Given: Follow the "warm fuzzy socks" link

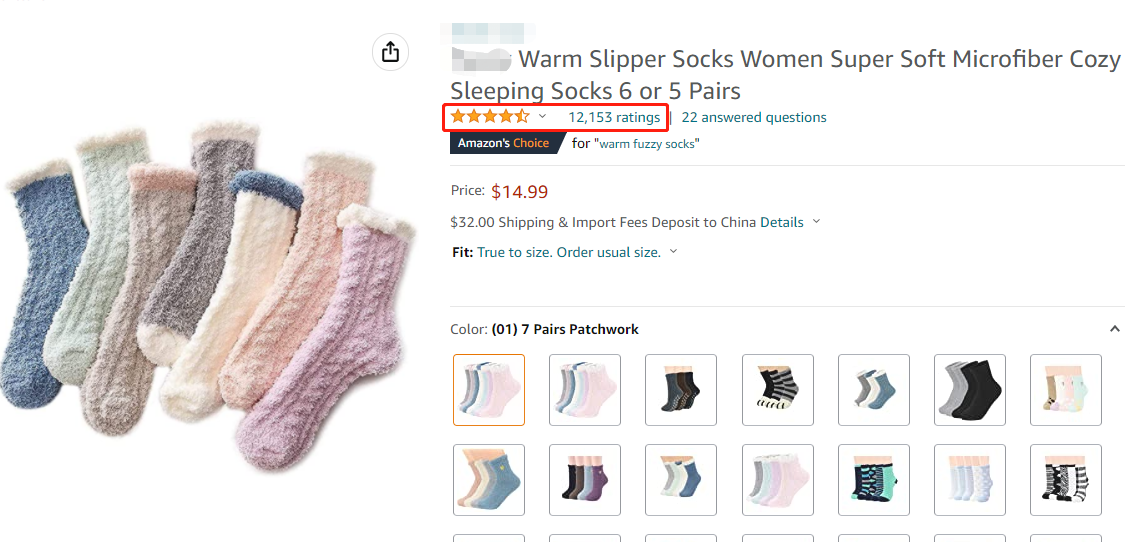Looking at the screenshot, I should pos(647,143).
